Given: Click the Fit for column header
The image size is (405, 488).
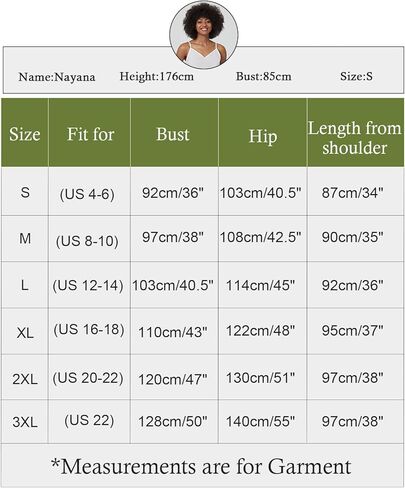Looking at the screenshot, I should pos(90,134).
